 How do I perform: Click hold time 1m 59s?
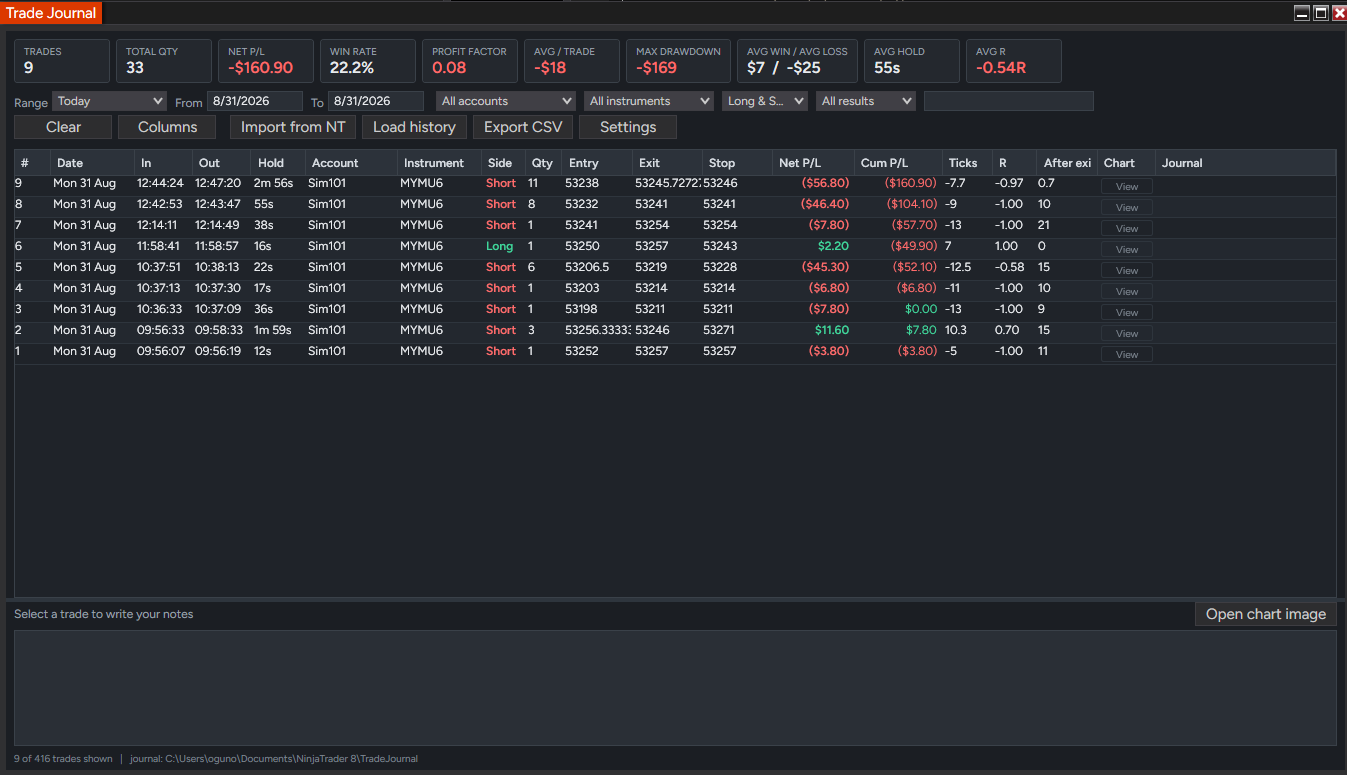[x=272, y=330]
